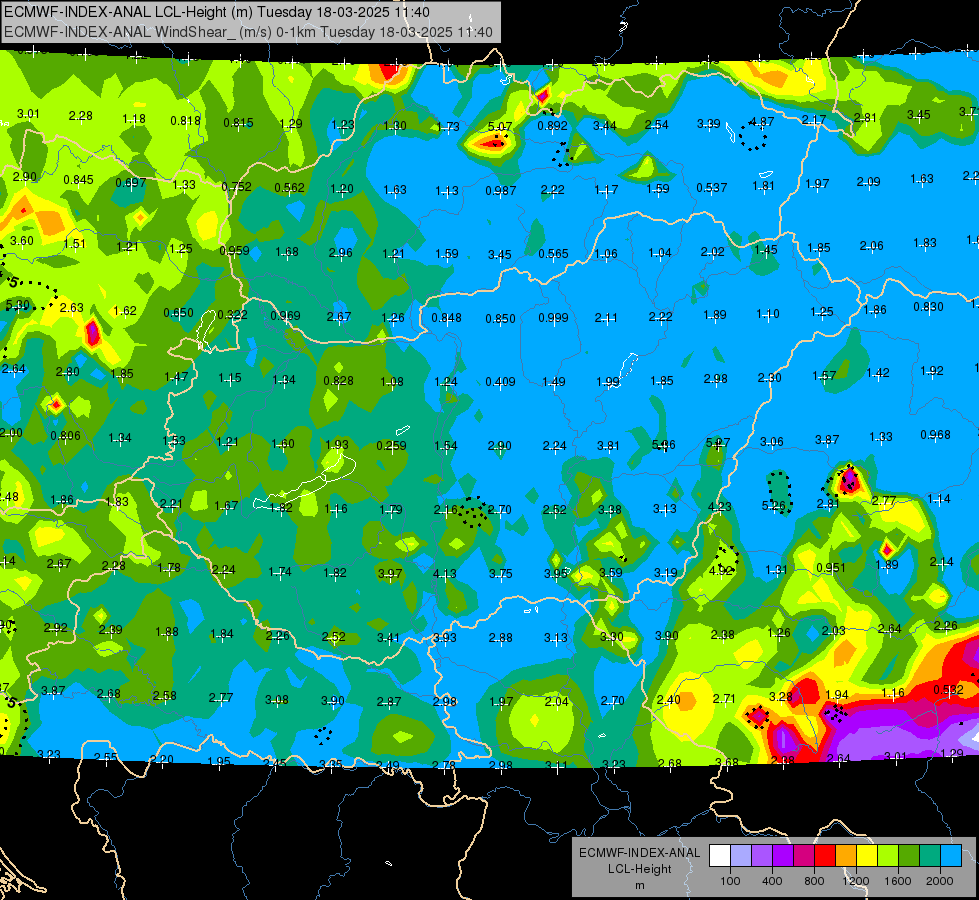Select the white legend color swatch
Screen dimensions: 979x900
[720, 856]
